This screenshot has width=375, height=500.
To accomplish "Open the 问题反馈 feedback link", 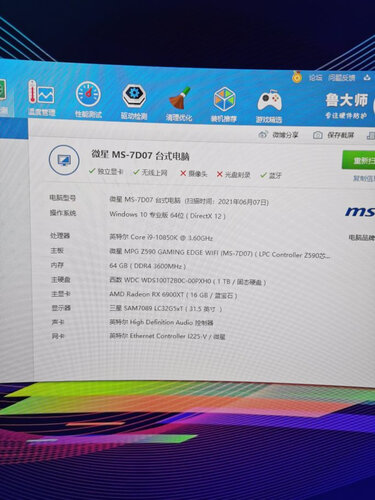I will point(341,78).
